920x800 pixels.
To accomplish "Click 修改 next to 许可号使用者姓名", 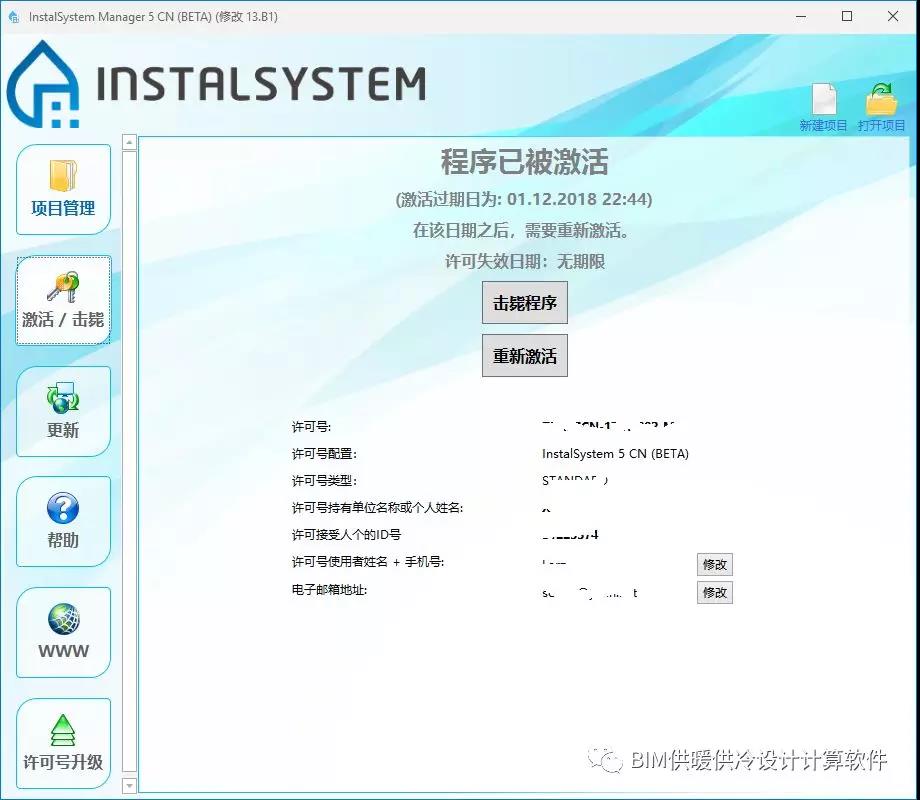I will (x=714, y=565).
